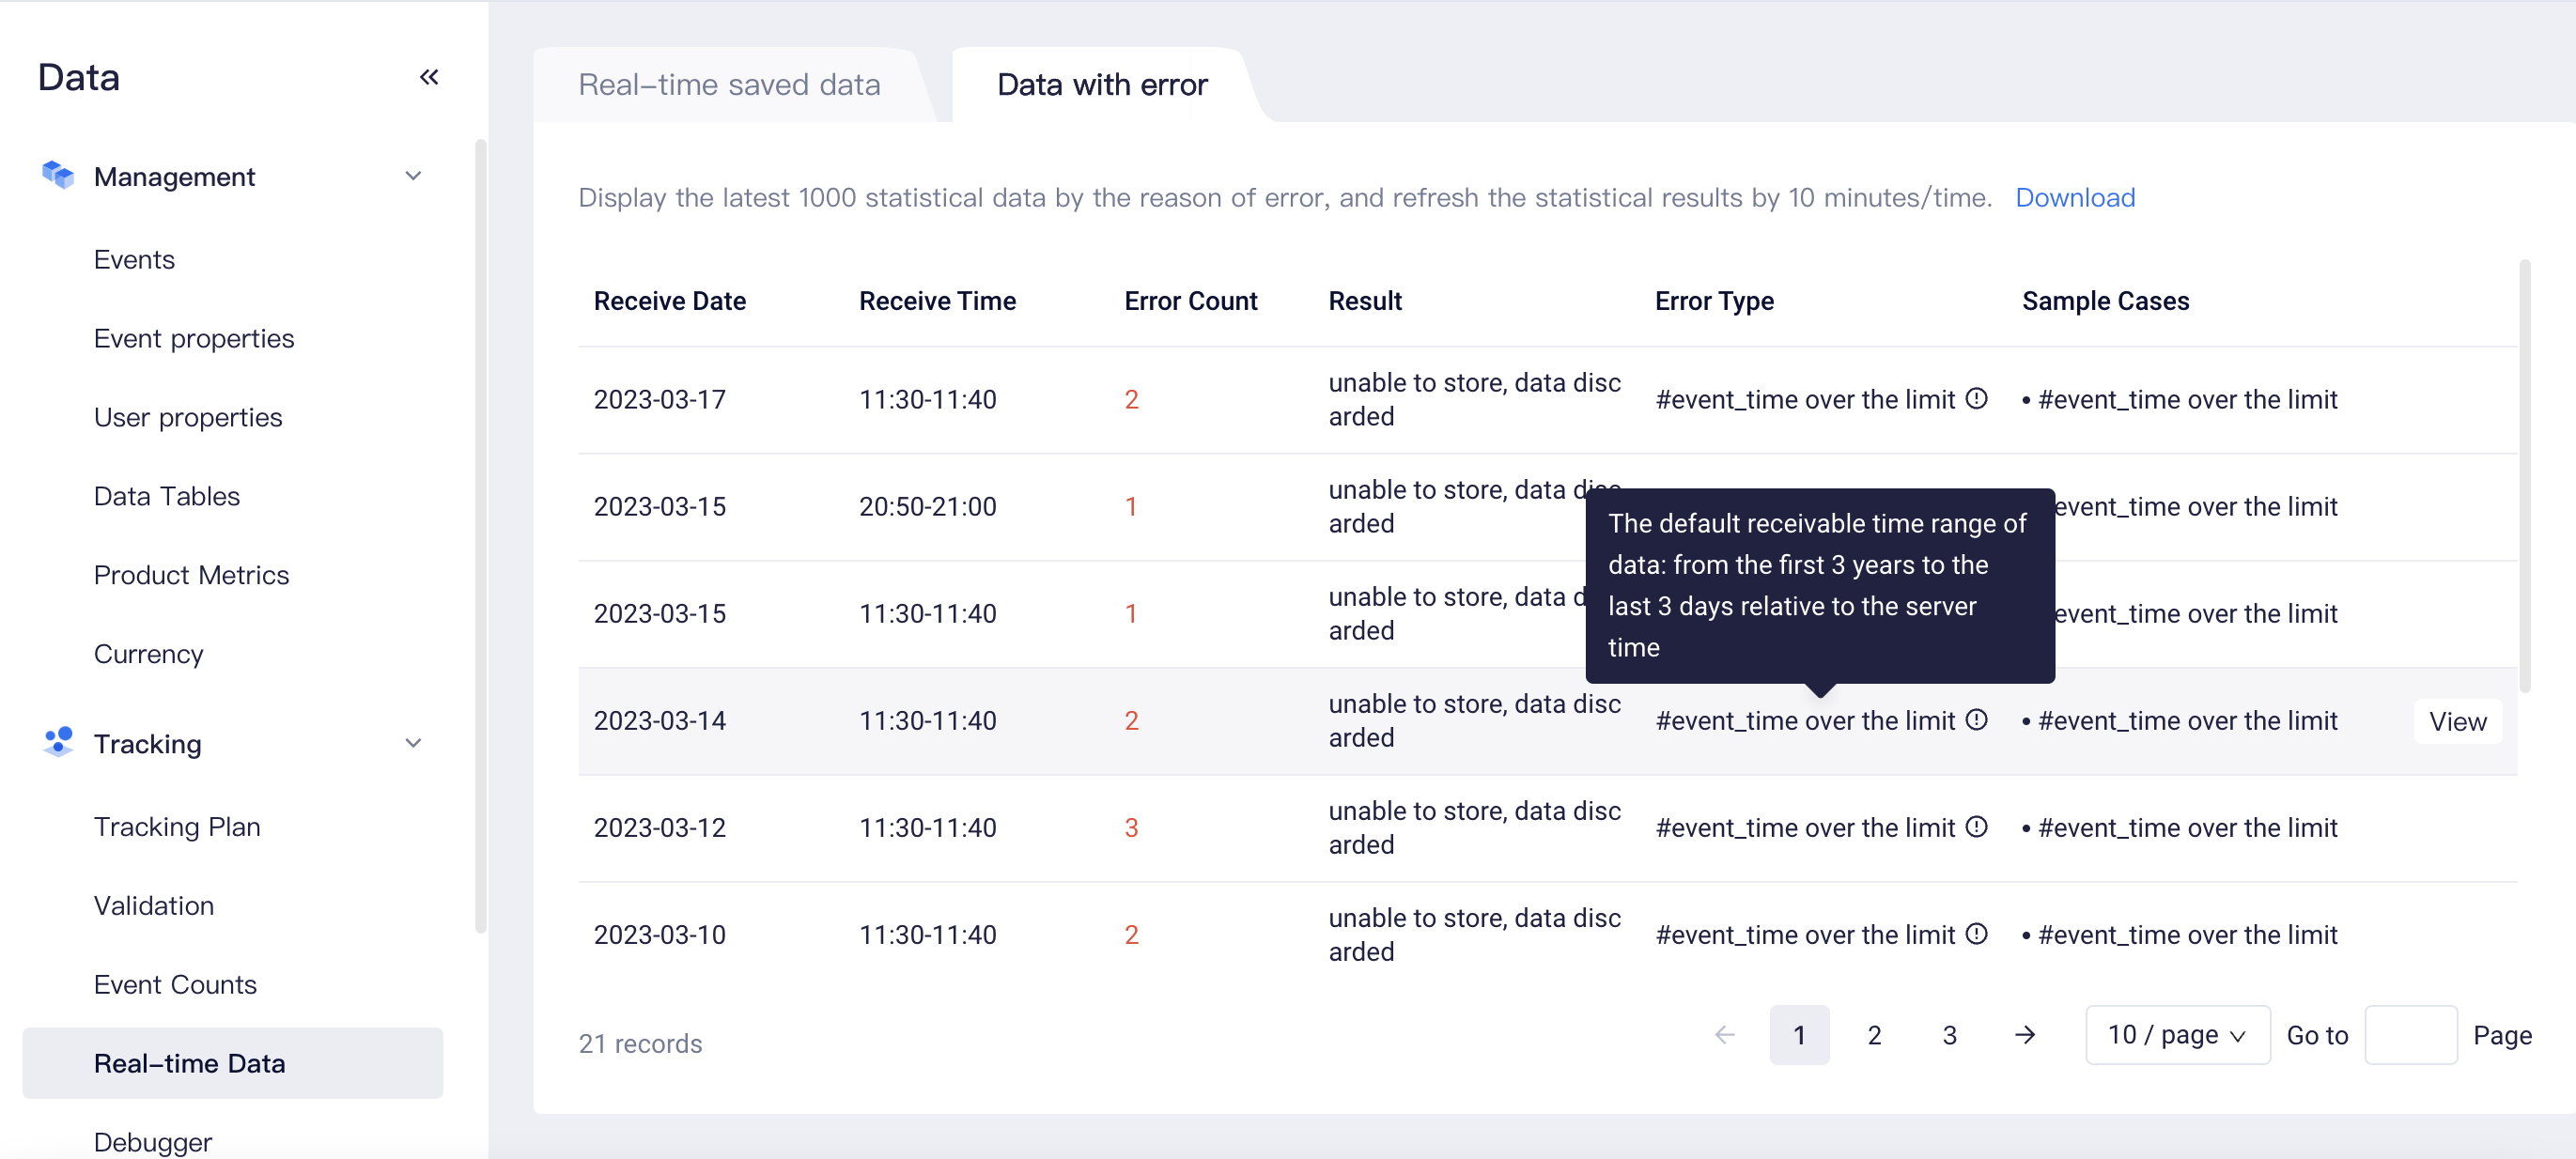Click the table vertical scrollbar
This screenshot has height=1159, width=2576.
[2524, 475]
